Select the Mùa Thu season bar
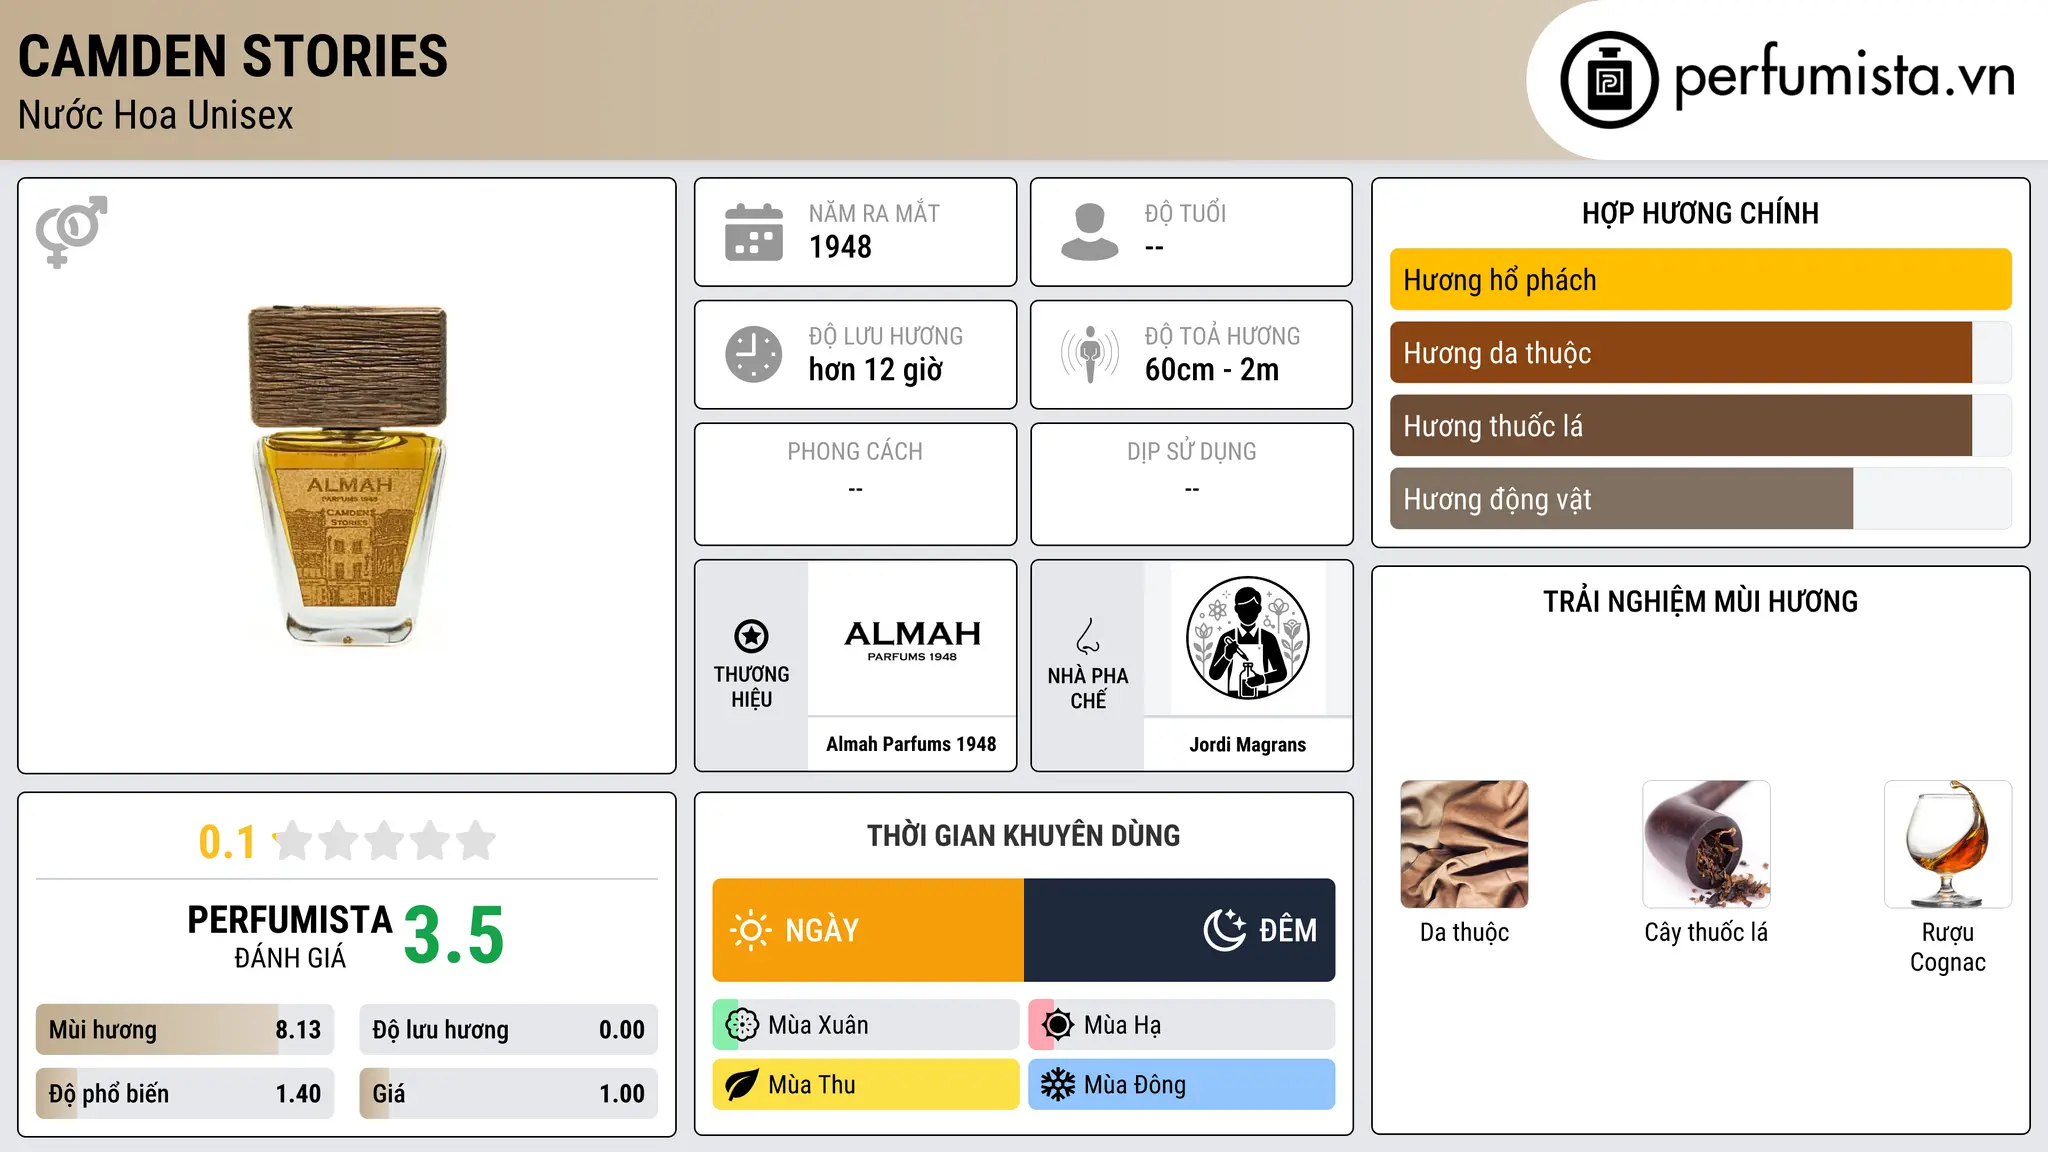Screen dimensions: 2048x1152 pyautogui.click(x=866, y=1085)
